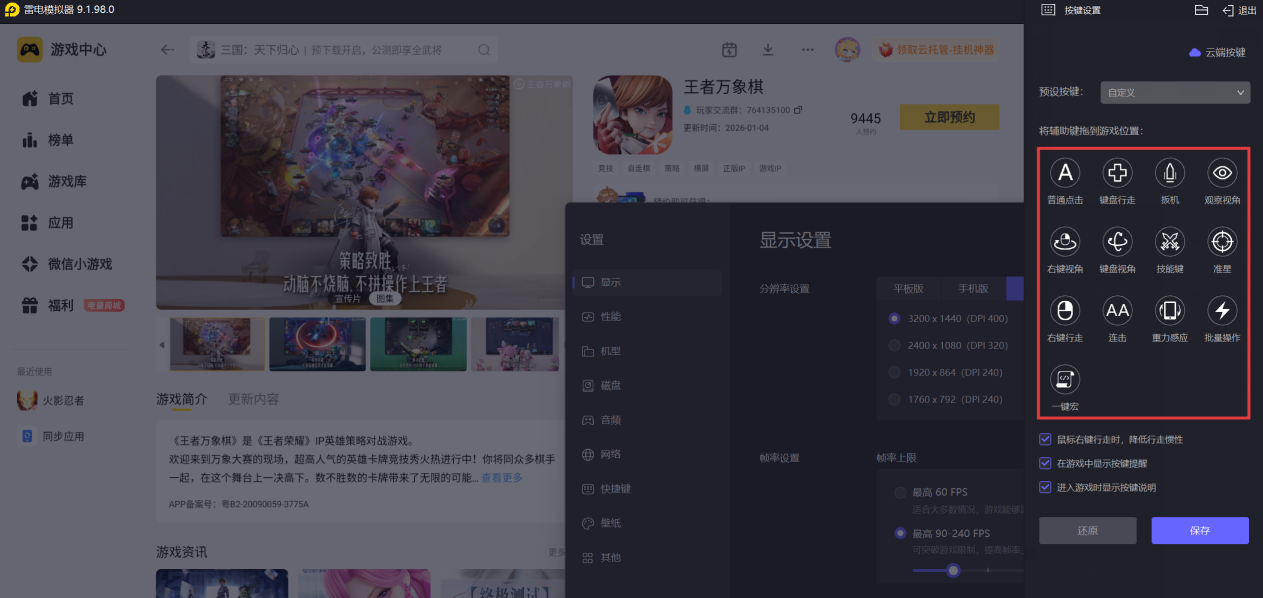Viewport: 1263px width, 598px height.
Task: Open 显示 settings category
Action: pos(647,282)
